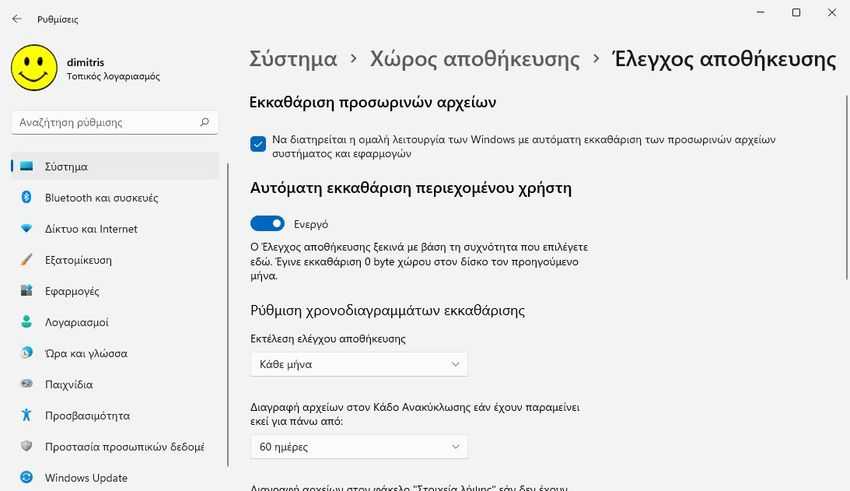Uncheck automatic temporary files cleanup checkbox
This screenshot has height=491, width=850.
tap(258, 144)
